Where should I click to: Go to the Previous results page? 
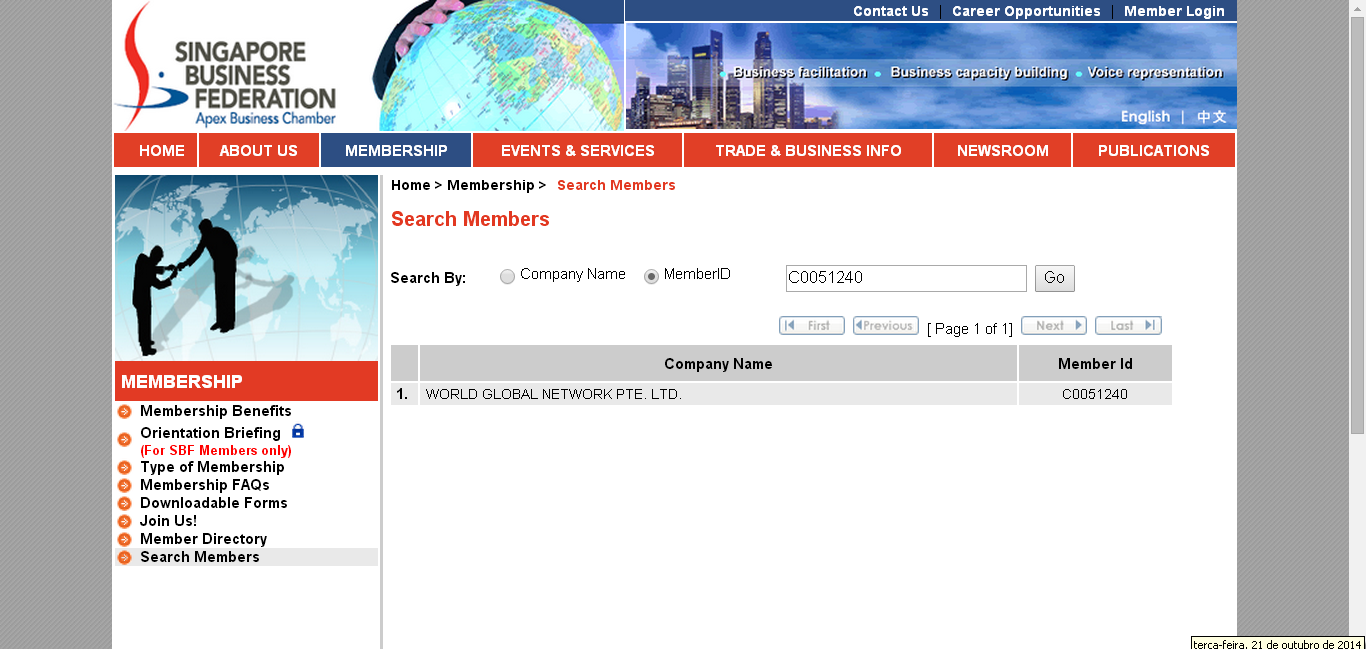coord(886,325)
